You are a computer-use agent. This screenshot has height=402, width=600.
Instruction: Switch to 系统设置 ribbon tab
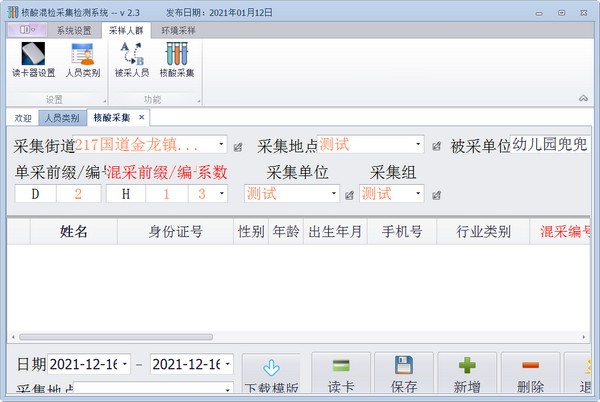tap(79, 30)
